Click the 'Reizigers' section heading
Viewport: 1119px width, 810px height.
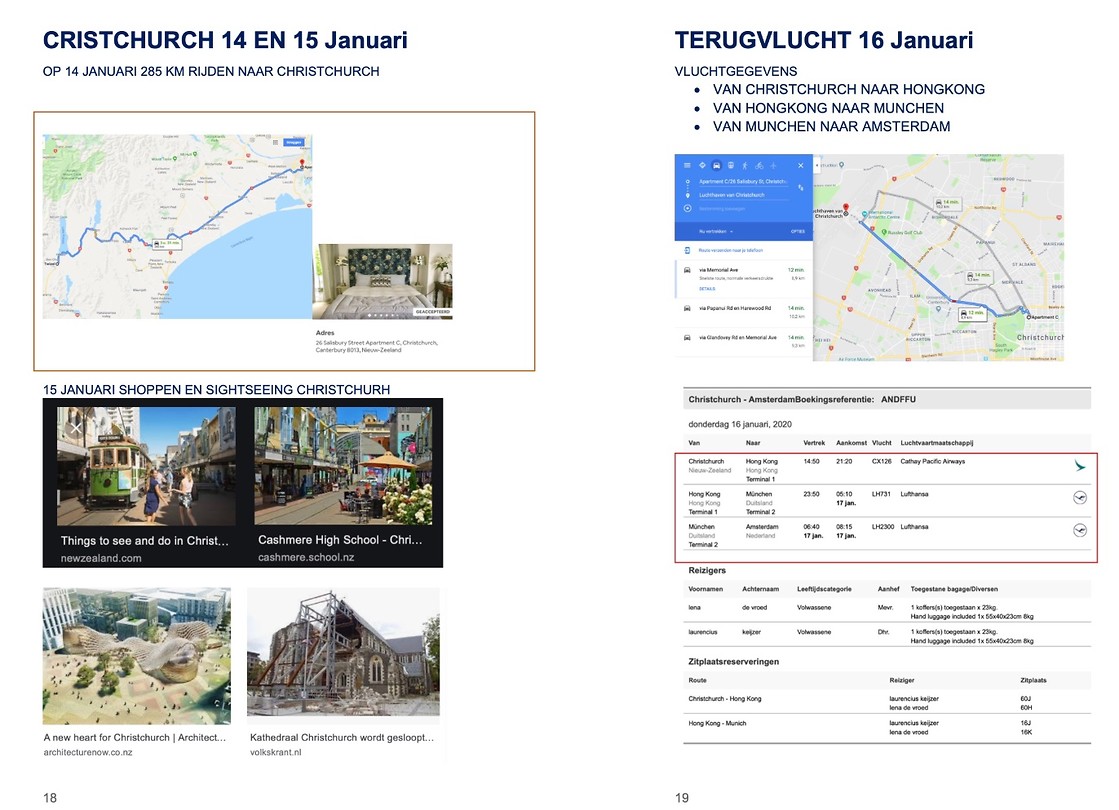click(x=707, y=570)
